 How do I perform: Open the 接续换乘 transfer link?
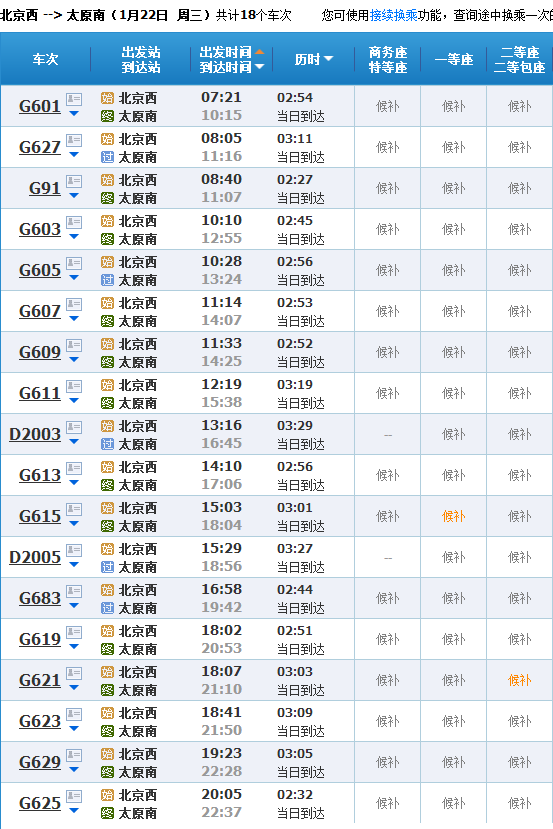tap(393, 15)
